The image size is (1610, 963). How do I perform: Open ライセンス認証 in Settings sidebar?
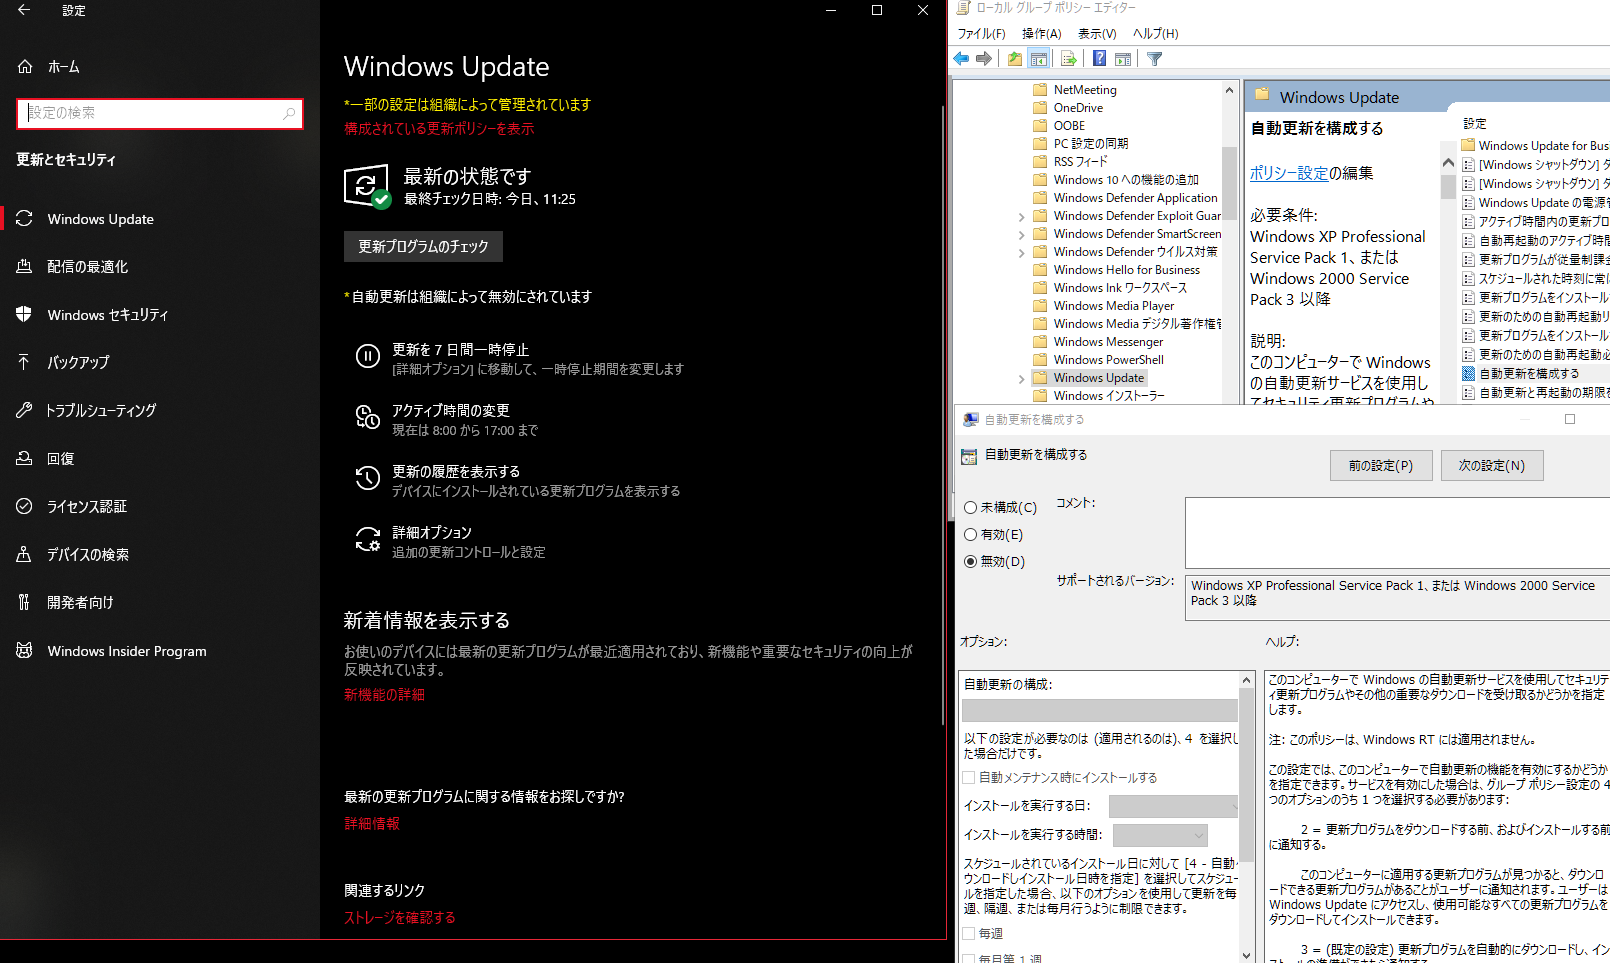(x=160, y=507)
